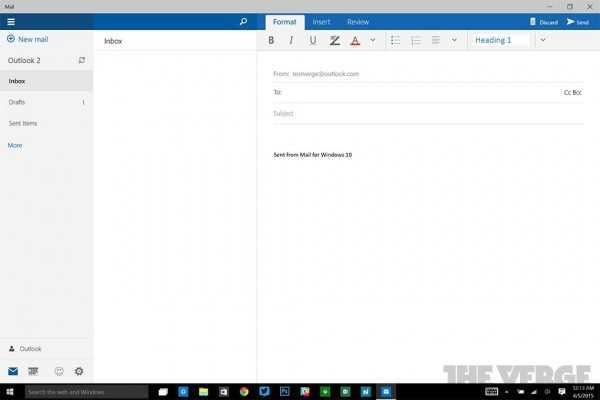The image size is (600, 400).
Task: Select the Heading 1 style box
Action: (x=500, y=40)
